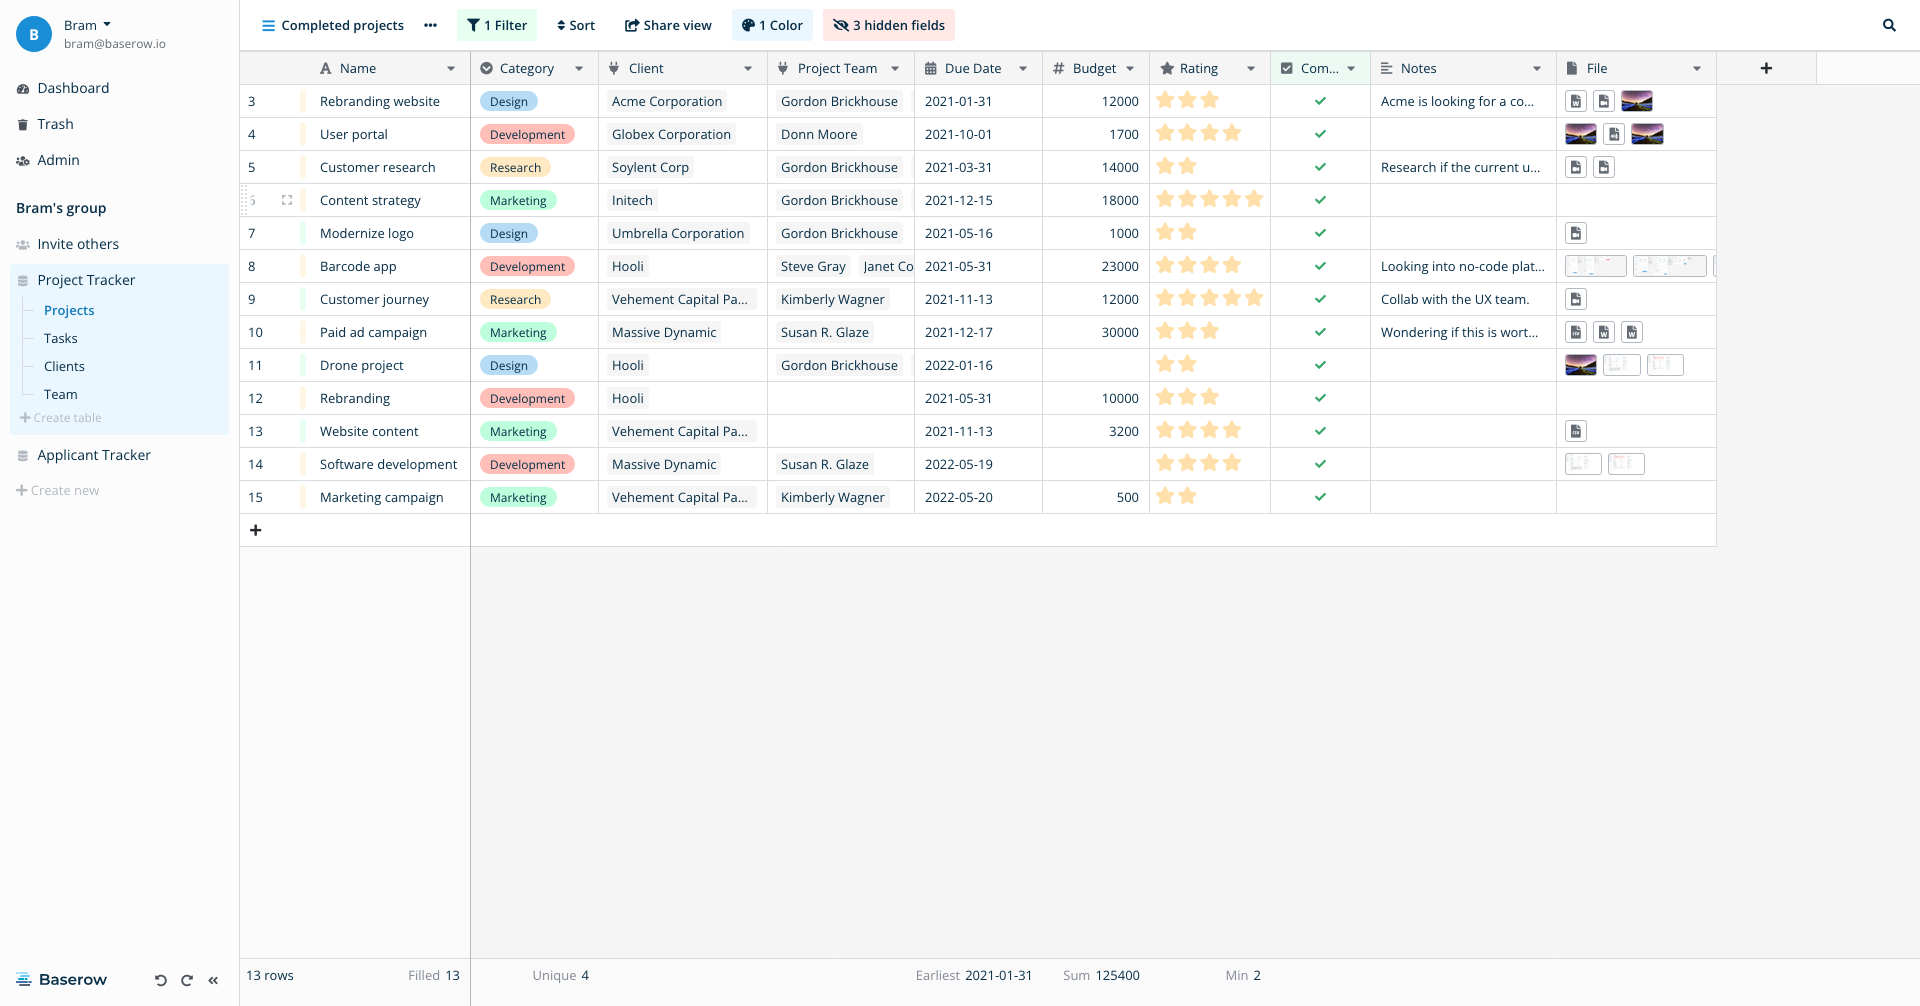1920x1006 pixels.
Task: Toggle Completed on the Drone project row
Action: coord(1320,364)
